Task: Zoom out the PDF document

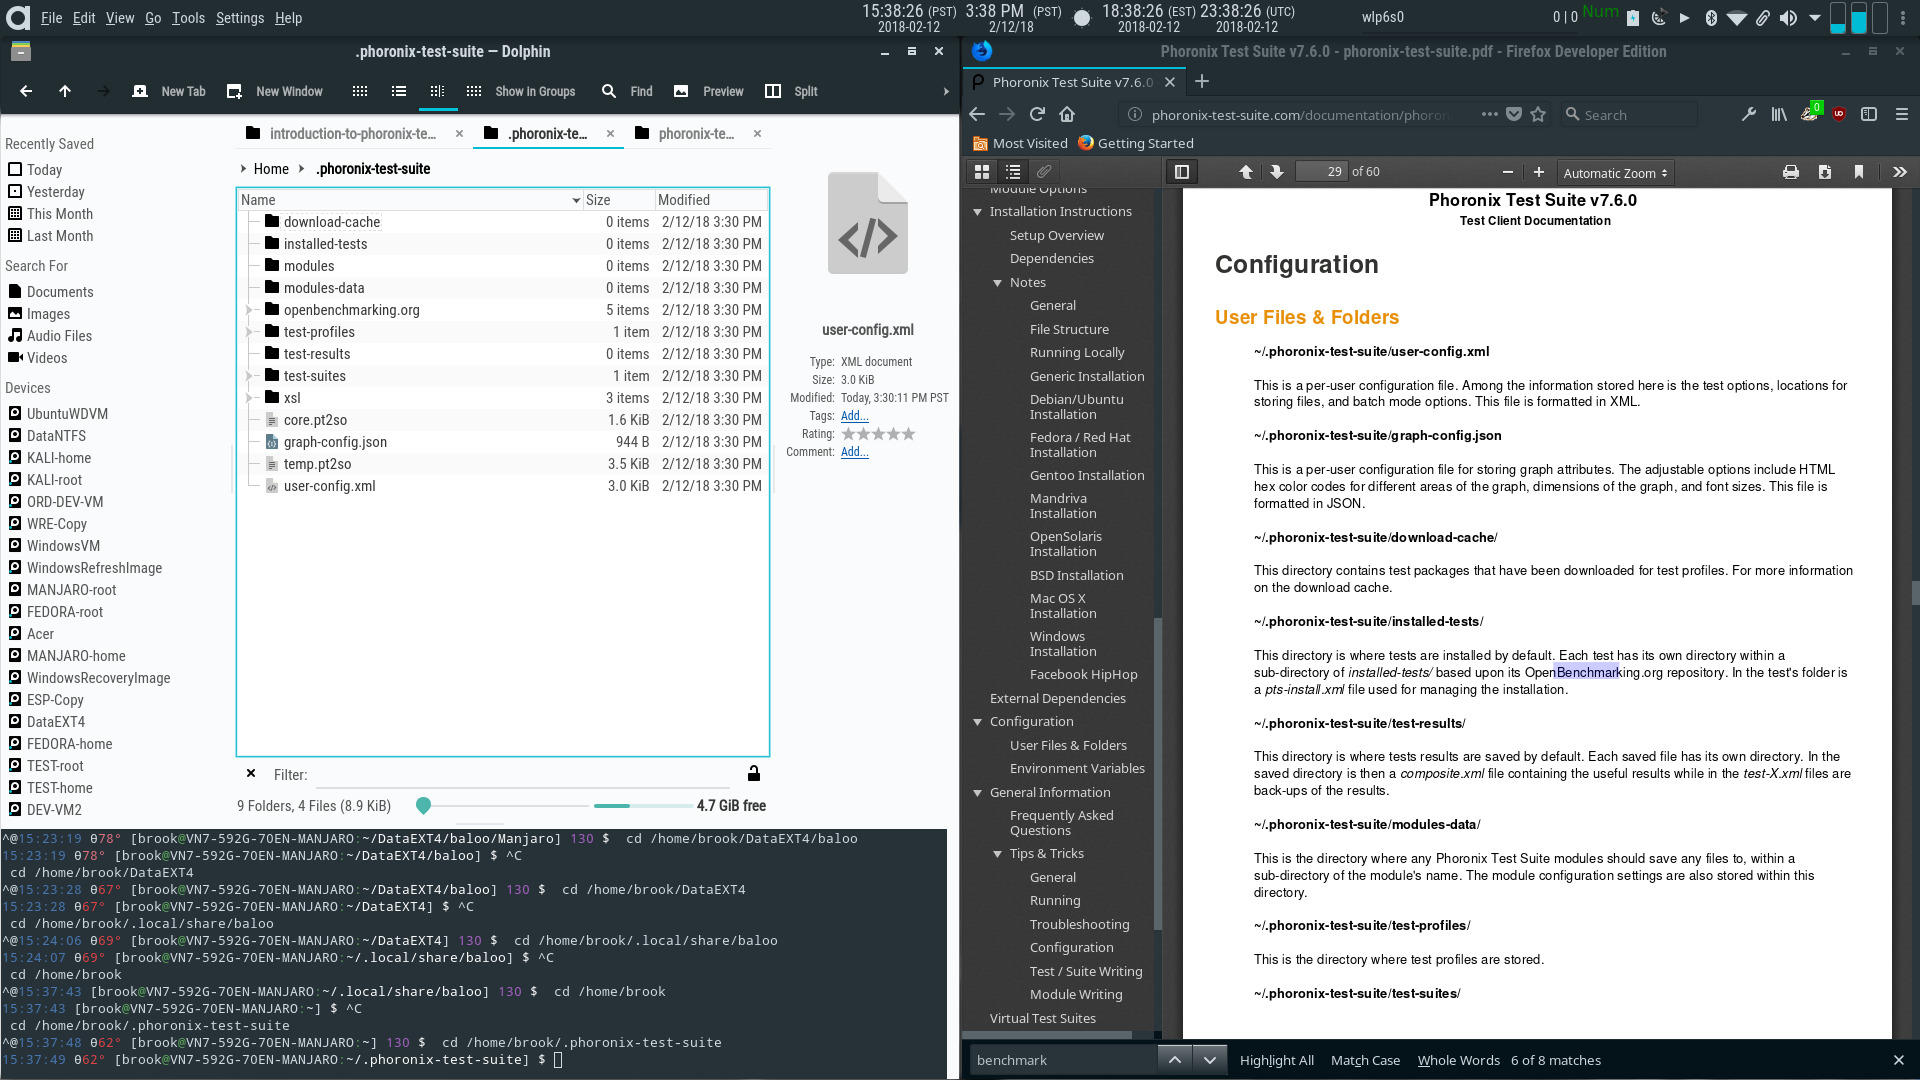Action: [1508, 172]
